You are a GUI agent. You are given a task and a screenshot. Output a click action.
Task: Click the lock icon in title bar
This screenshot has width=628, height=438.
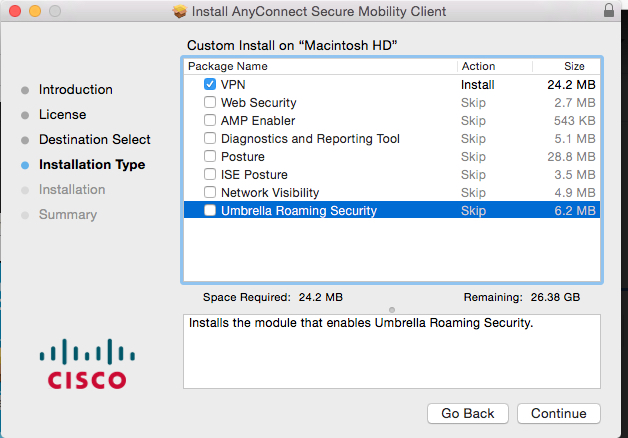tap(609, 10)
